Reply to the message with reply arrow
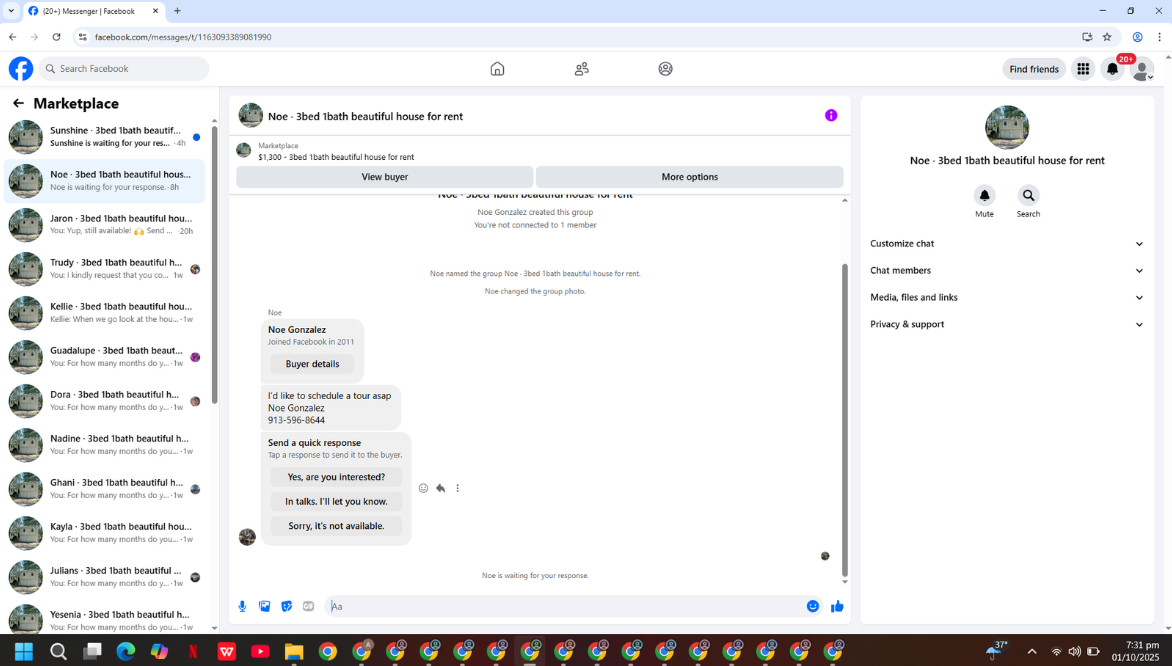This screenshot has width=1172, height=666. (x=440, y=488)
